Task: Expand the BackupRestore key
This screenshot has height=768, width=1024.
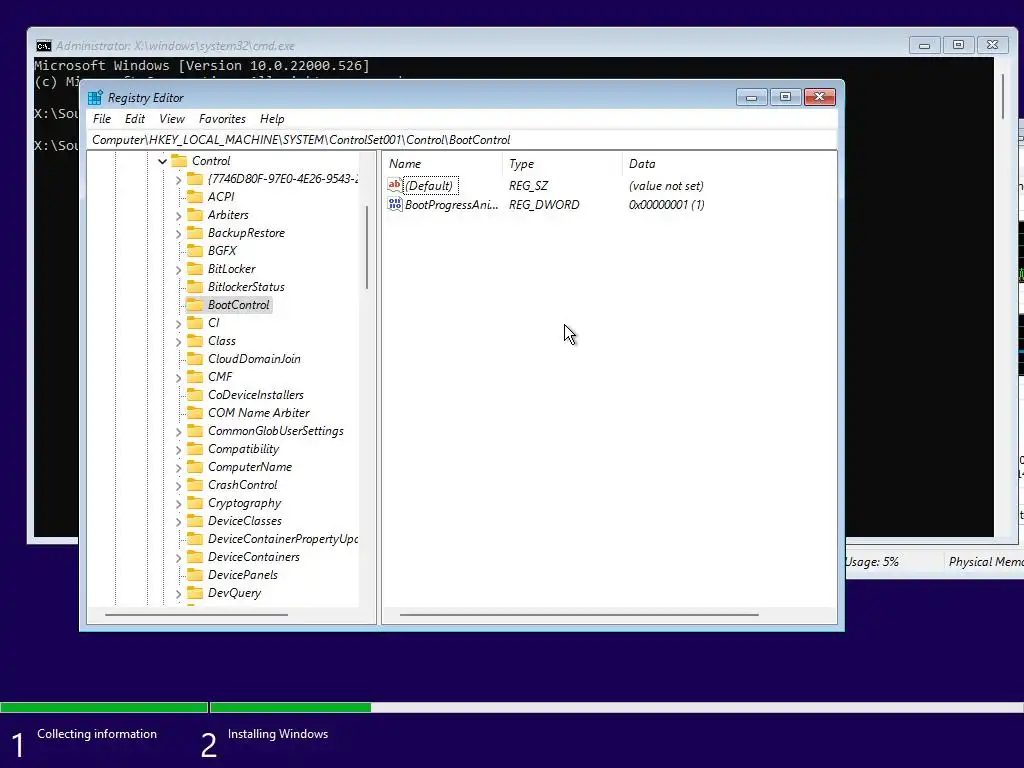Action: [178, 233]
